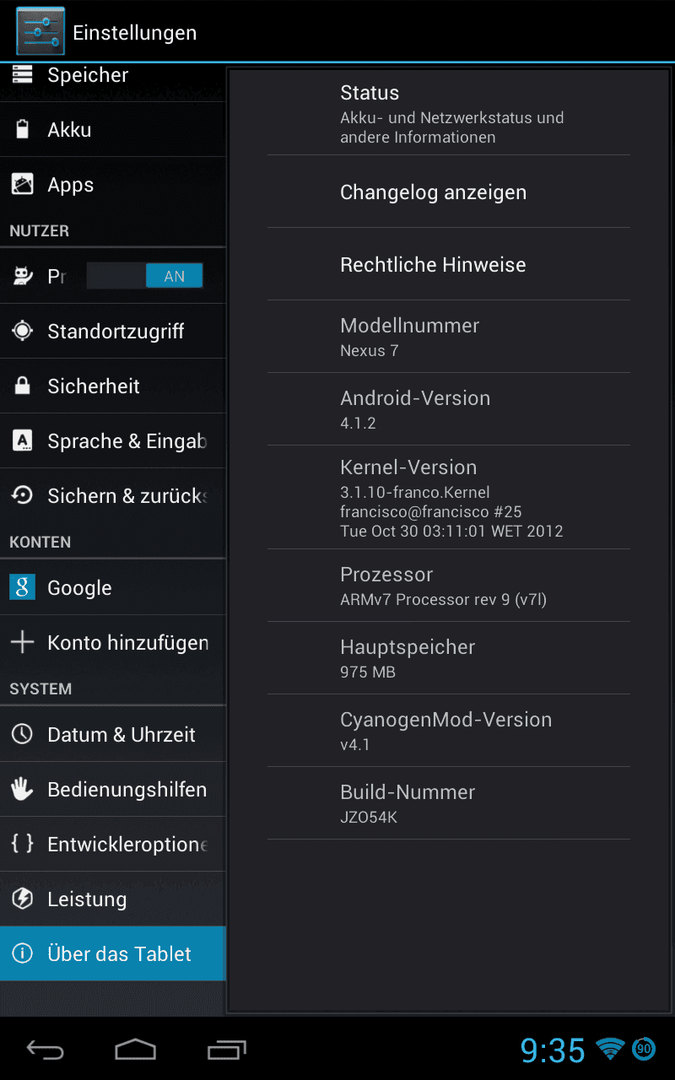Tap Changelog anzeigen
This screenshot has height=1080, width=675.
448,192
